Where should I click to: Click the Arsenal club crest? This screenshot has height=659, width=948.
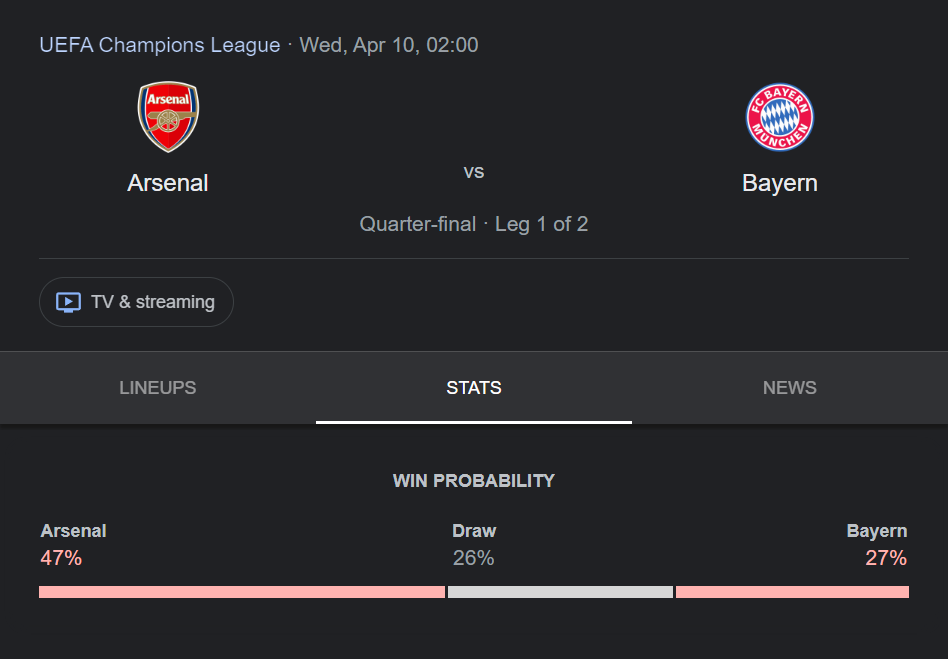[168, 117]
